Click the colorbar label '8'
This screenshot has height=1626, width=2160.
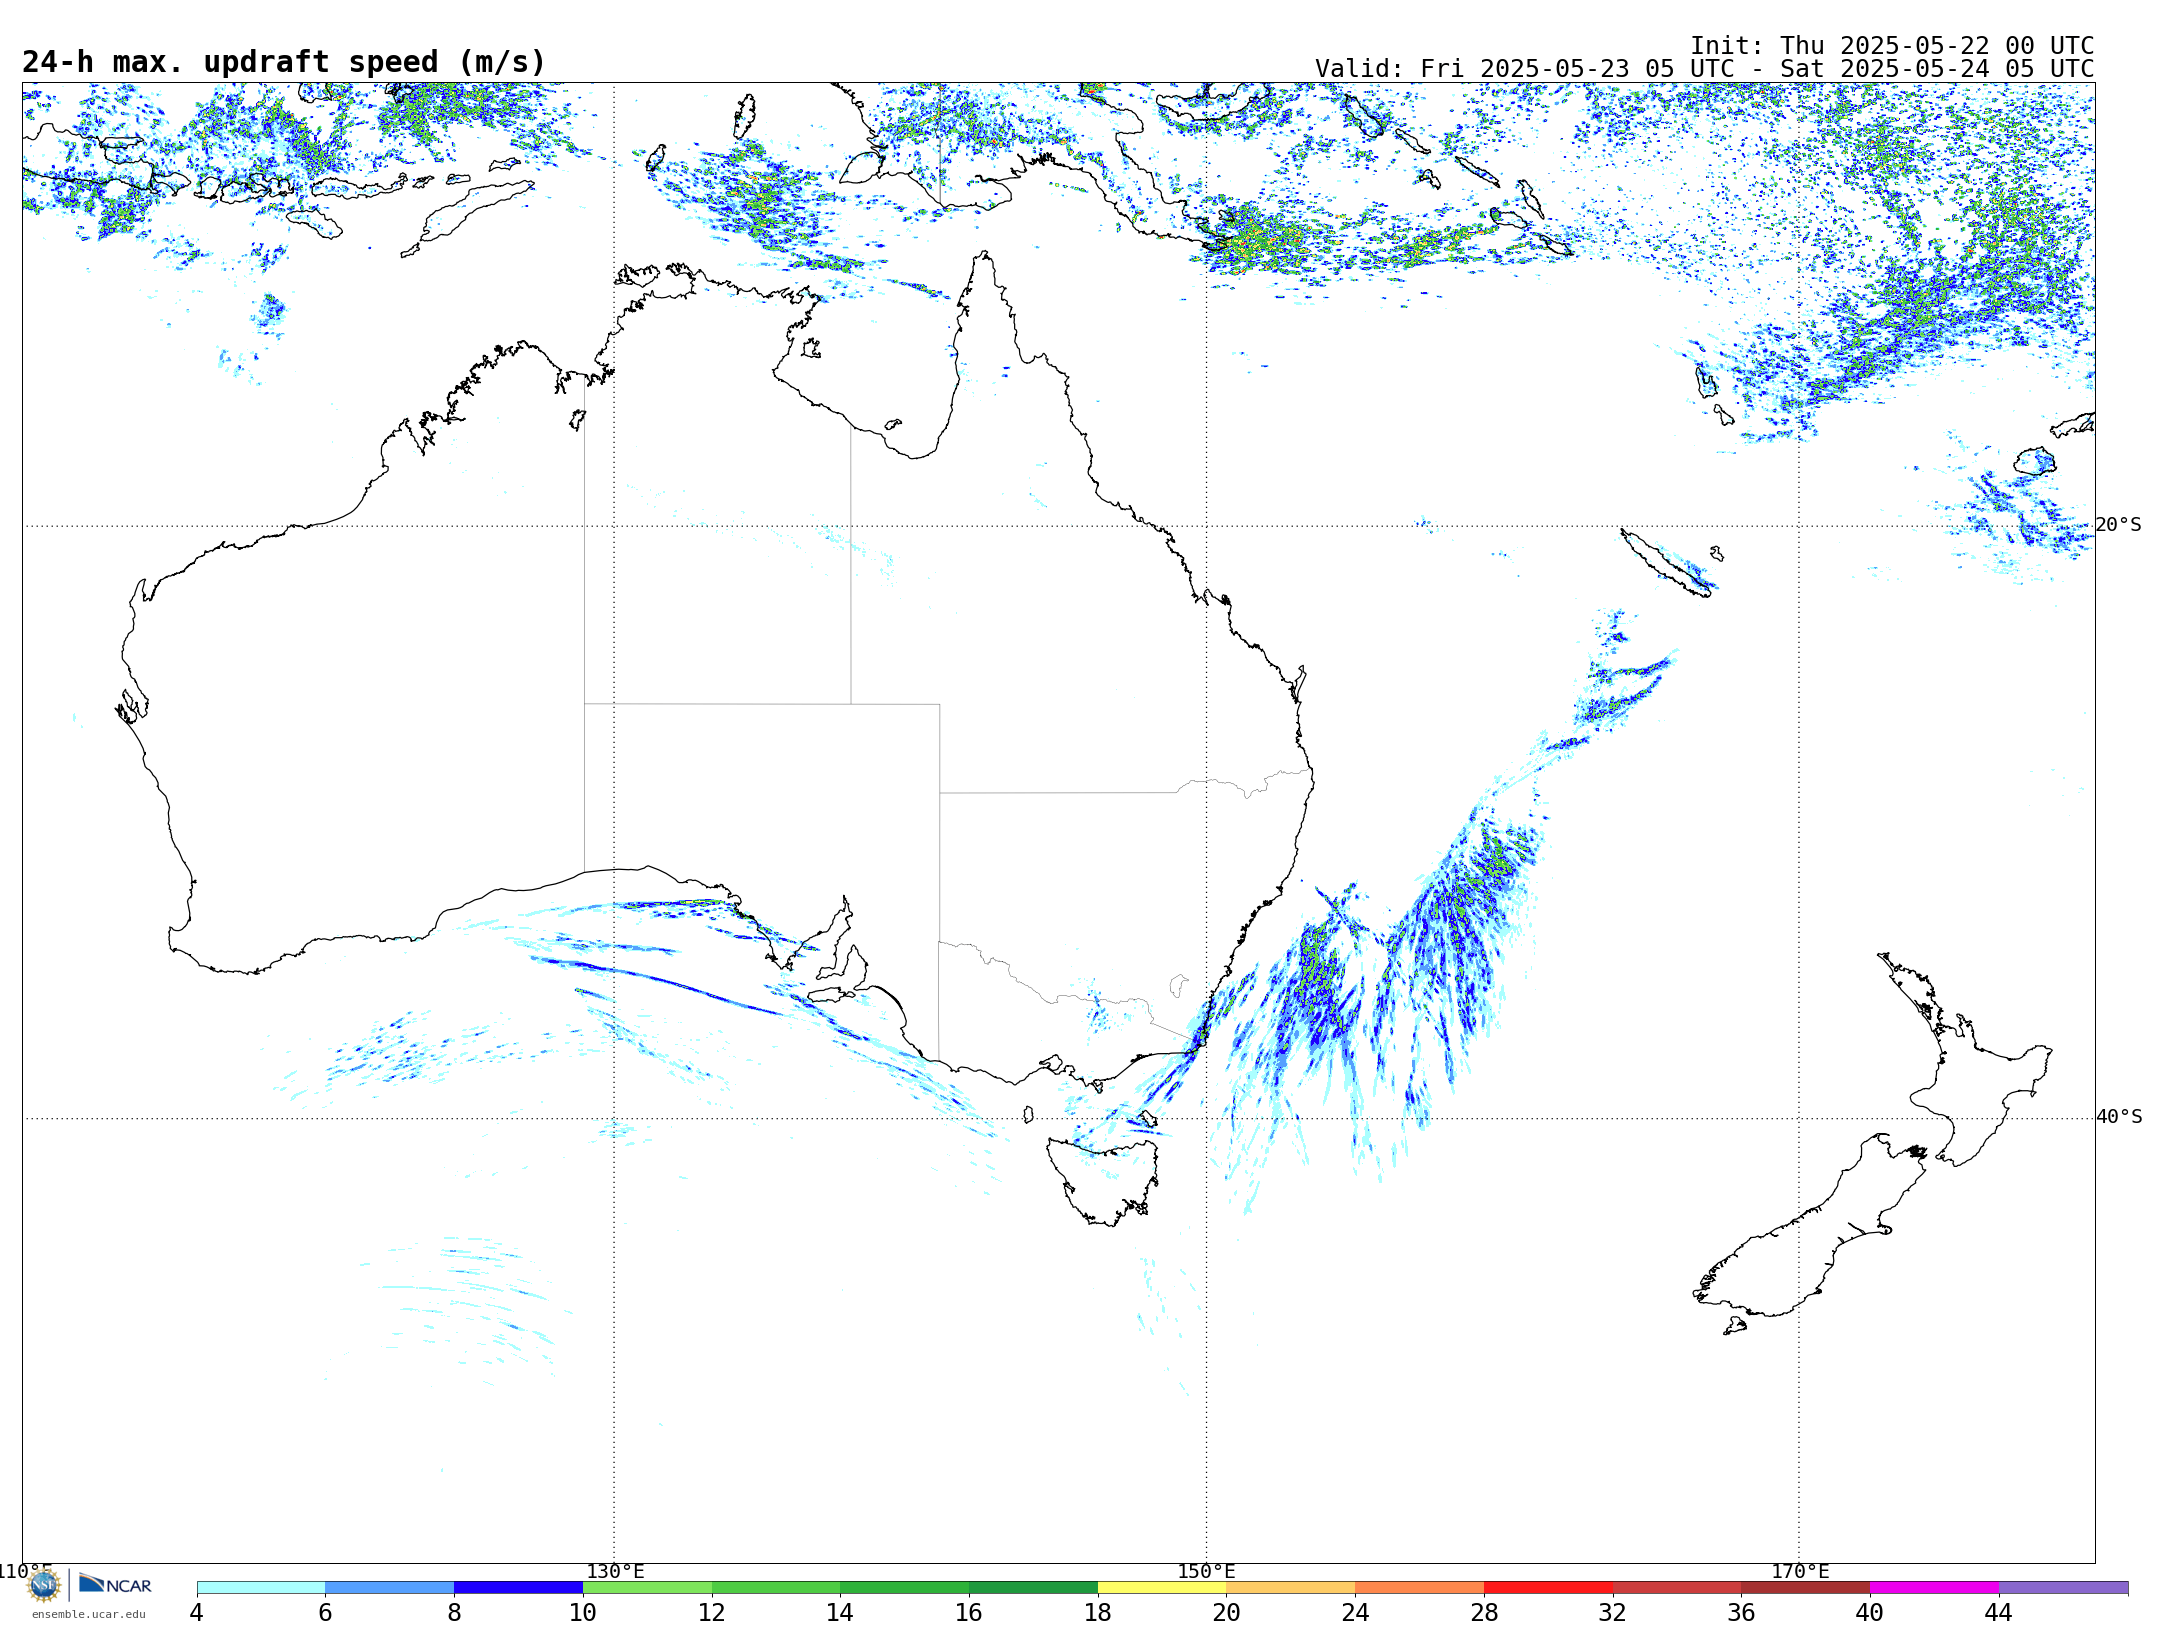(454, 1612)
